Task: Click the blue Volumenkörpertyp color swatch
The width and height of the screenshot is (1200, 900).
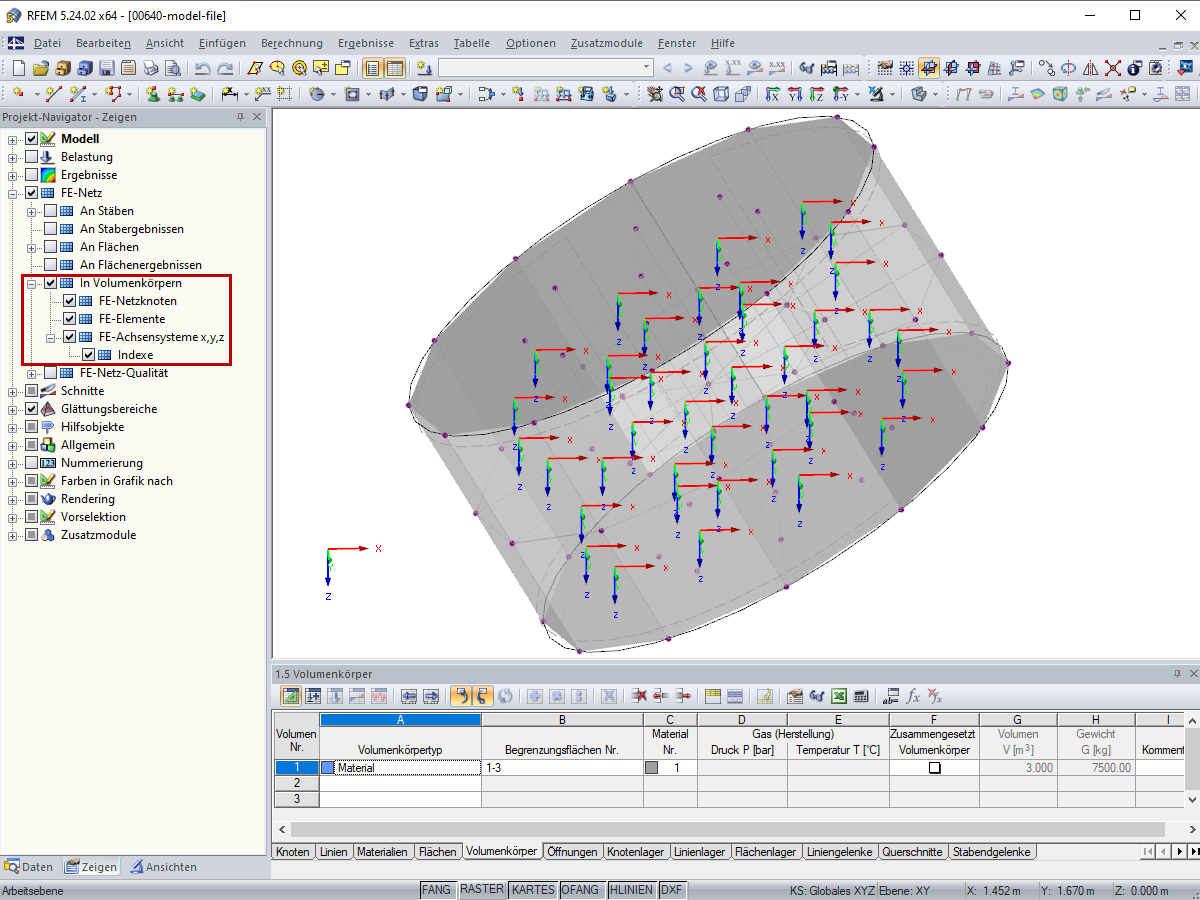Action: [x=328, y=768]
